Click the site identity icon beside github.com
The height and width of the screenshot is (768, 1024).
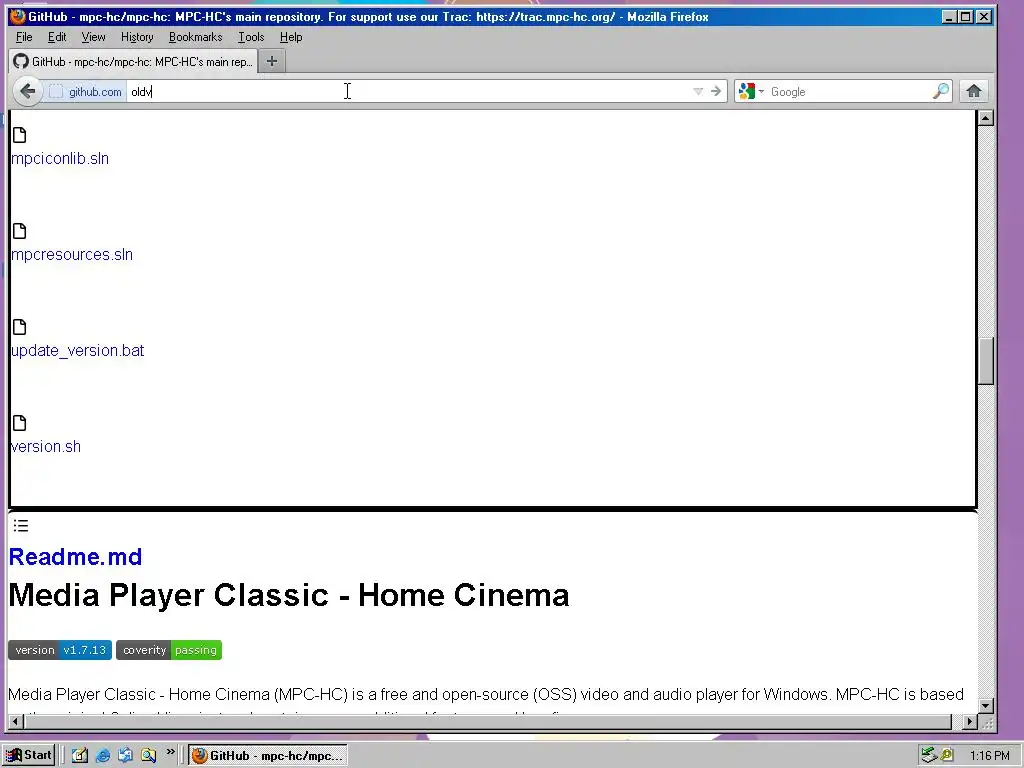[57, 92]
